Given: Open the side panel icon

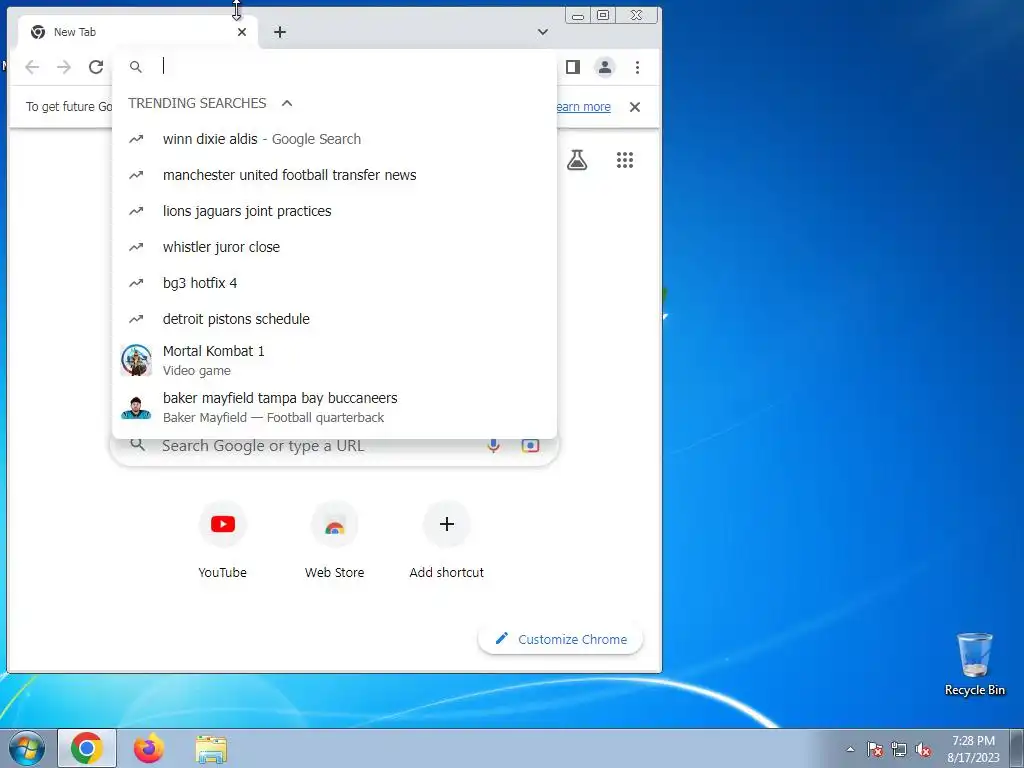Looking at the screenshot, I should pyautogui.click(x=573, y=67).
